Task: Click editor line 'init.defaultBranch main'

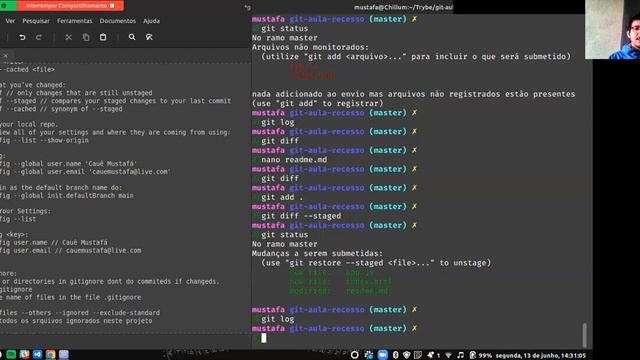Action: 67,196
